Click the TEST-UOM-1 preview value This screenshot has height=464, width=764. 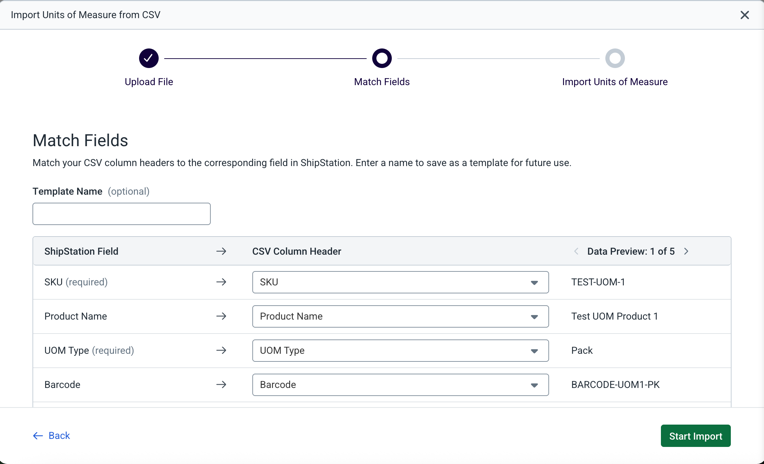(598, 282)
